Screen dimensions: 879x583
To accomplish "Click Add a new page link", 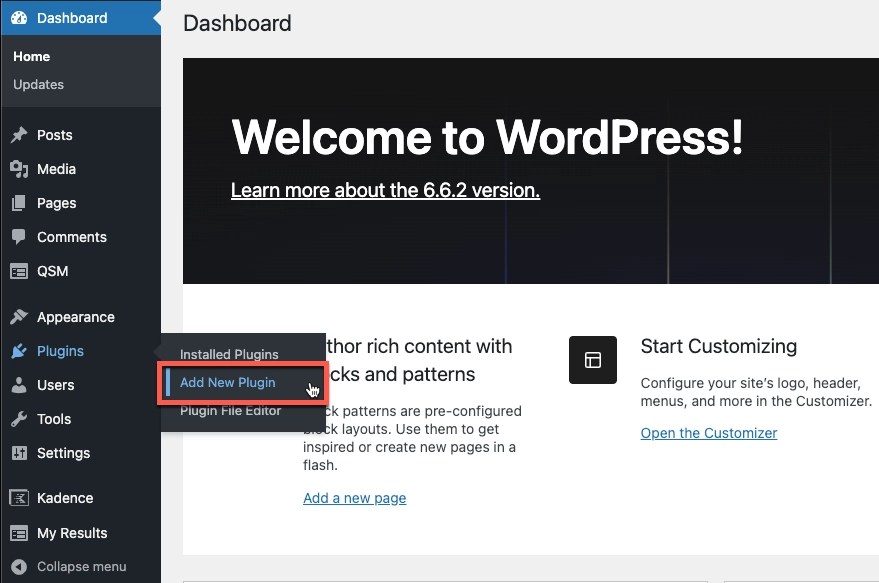I will pyautogui.click(x=355, y=498).
